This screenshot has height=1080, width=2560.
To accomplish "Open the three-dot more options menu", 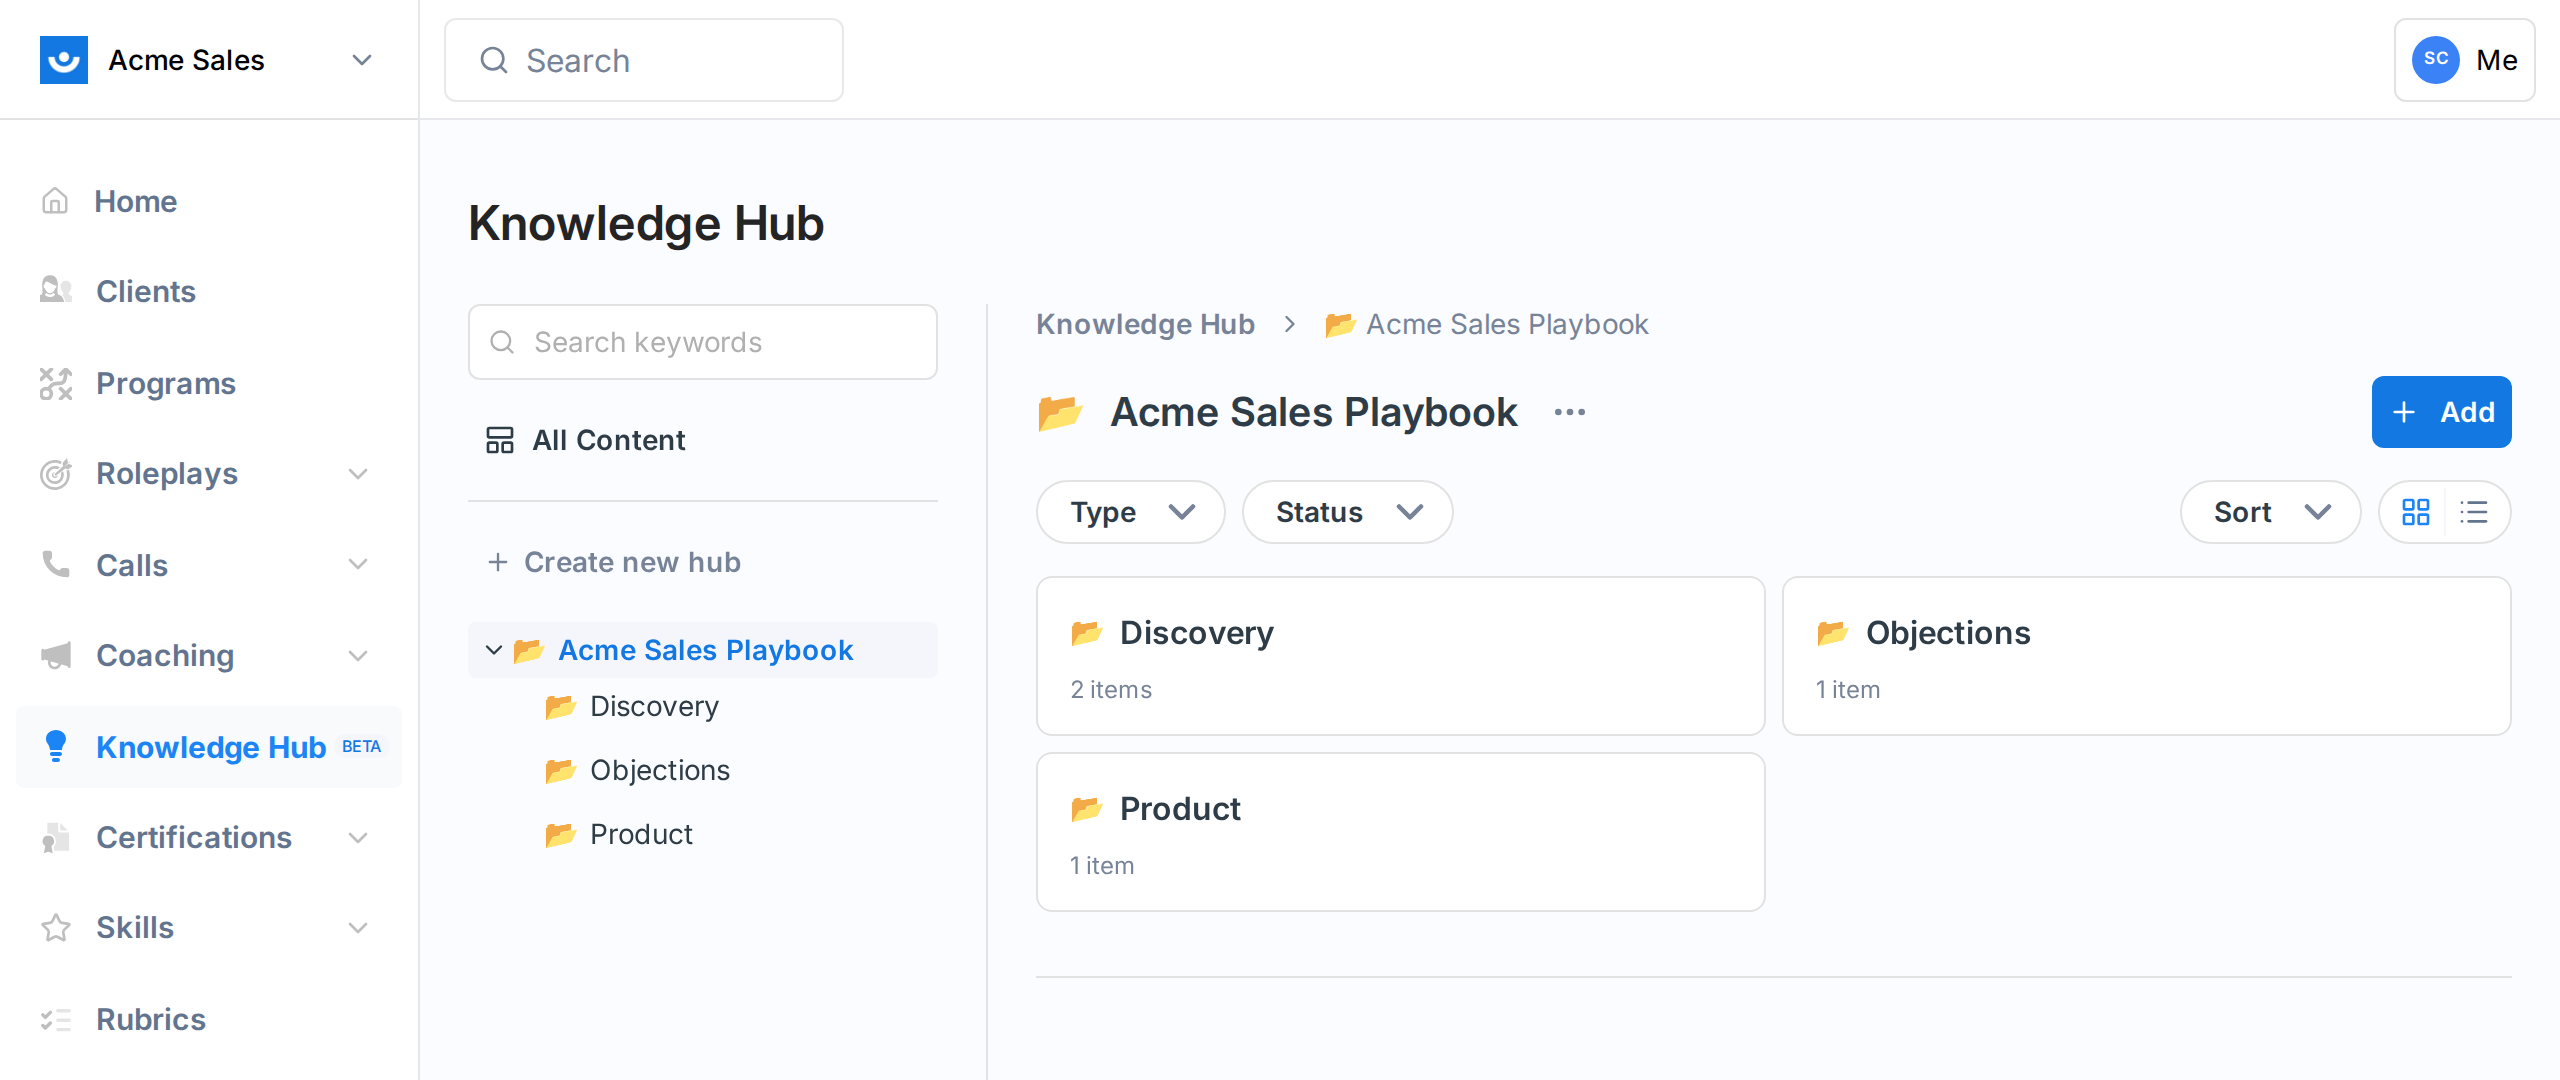I will (1570, 412).
